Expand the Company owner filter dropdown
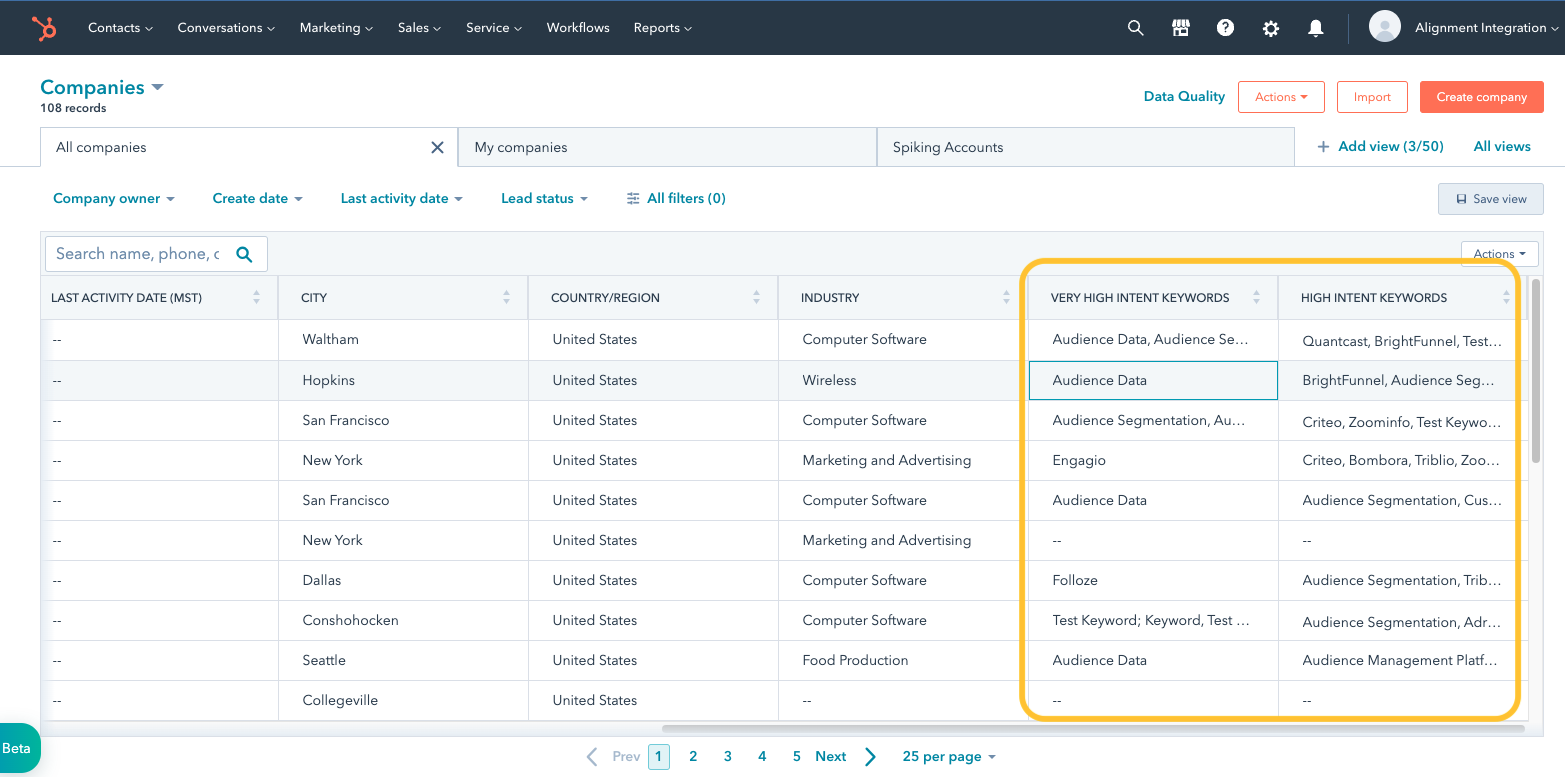 (114, 198)
